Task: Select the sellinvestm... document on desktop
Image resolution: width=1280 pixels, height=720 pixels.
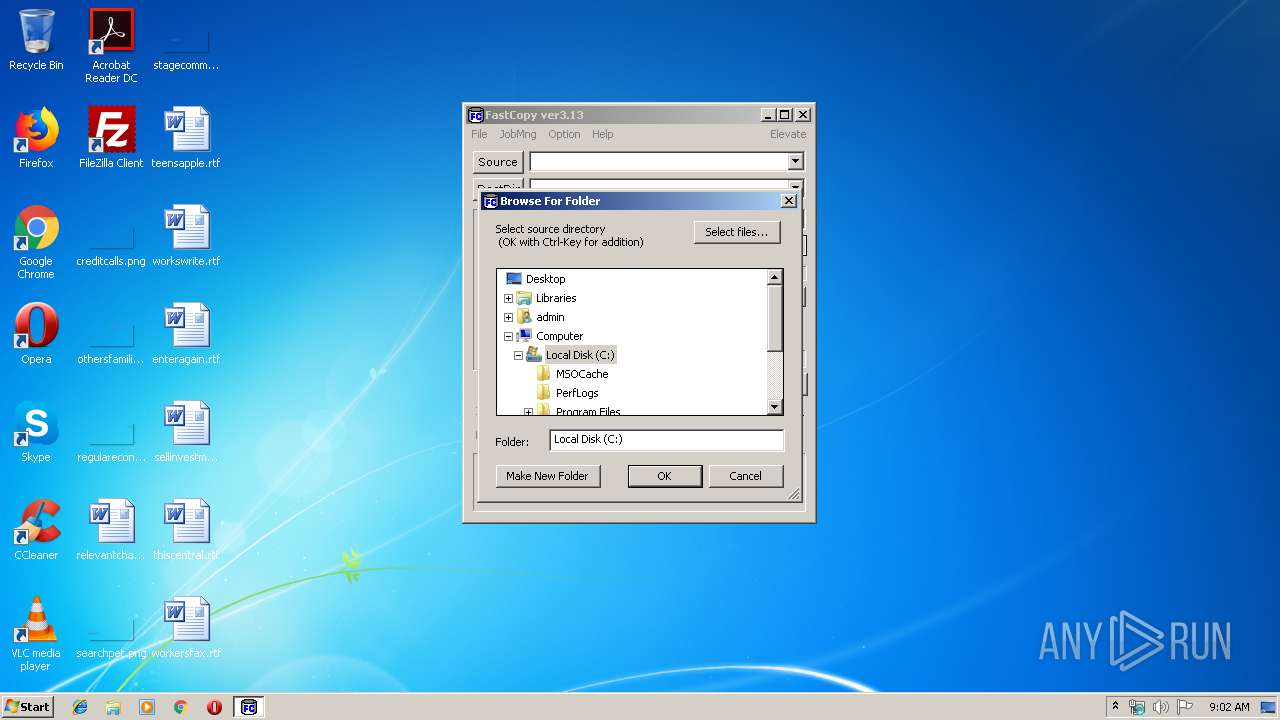Action: [x=186, y=432]
